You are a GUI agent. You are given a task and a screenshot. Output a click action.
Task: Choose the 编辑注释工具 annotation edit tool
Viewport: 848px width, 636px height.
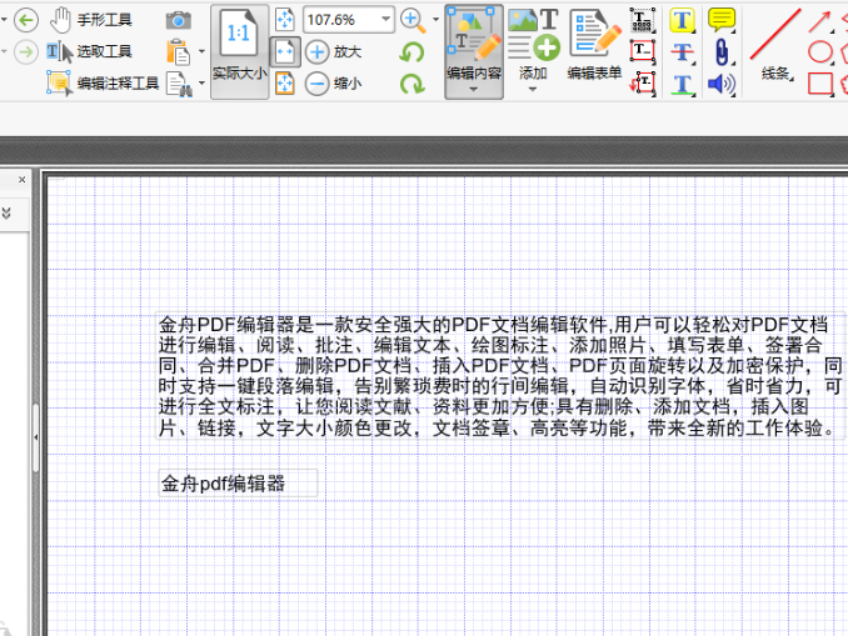pyautogui.click(x=103, y=83)
